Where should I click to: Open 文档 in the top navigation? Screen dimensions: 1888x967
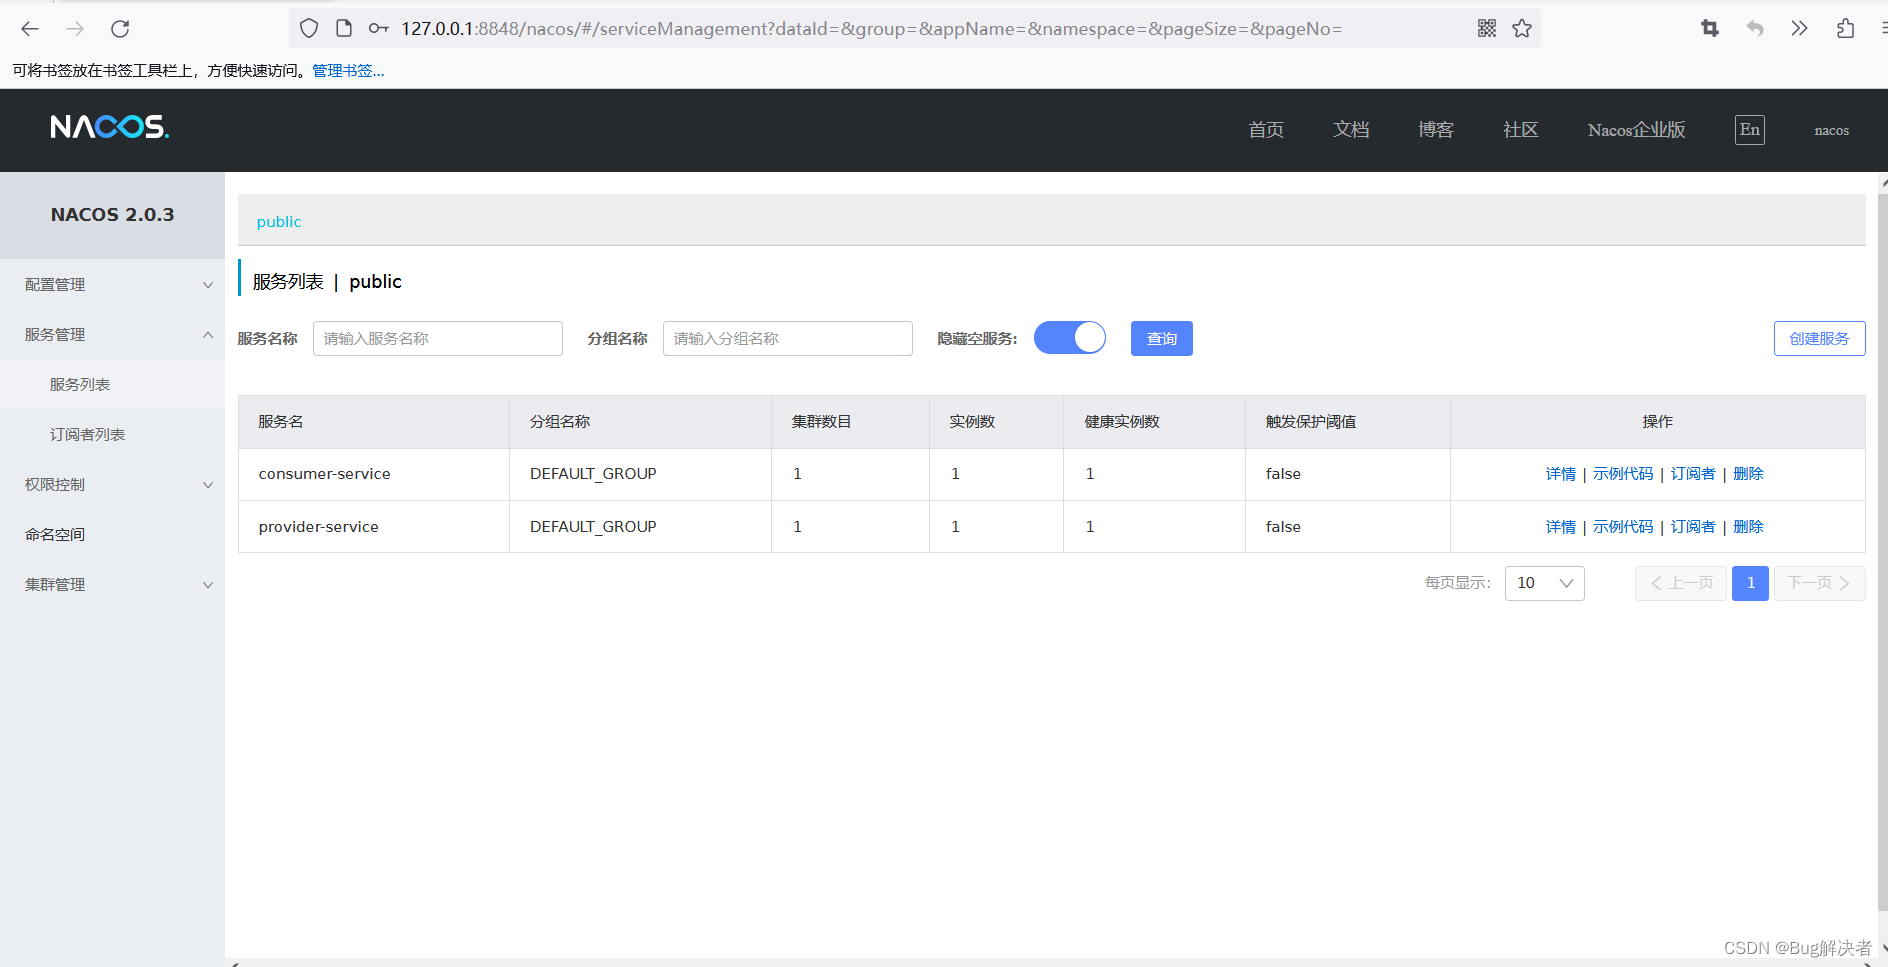[x=1351, y=130]
